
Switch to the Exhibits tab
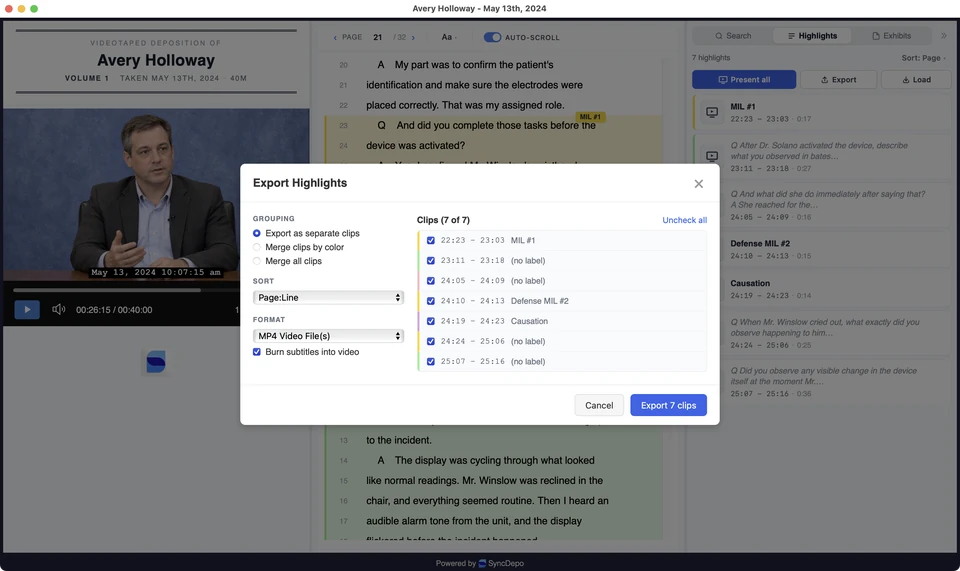click(891, 36)
